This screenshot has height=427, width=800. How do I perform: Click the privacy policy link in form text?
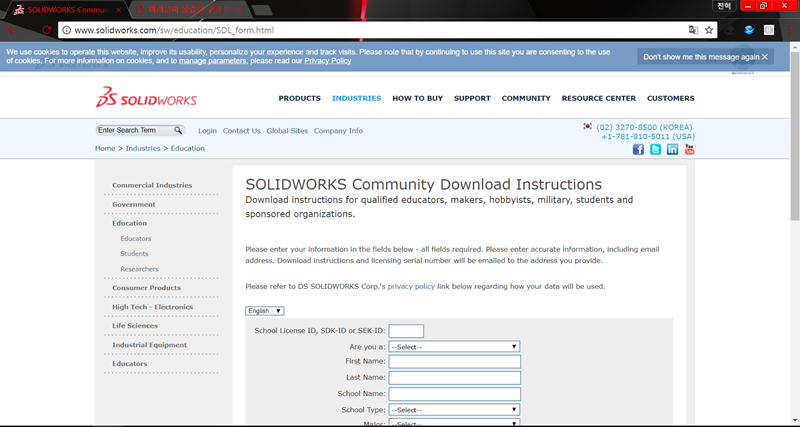pos(411,286)
